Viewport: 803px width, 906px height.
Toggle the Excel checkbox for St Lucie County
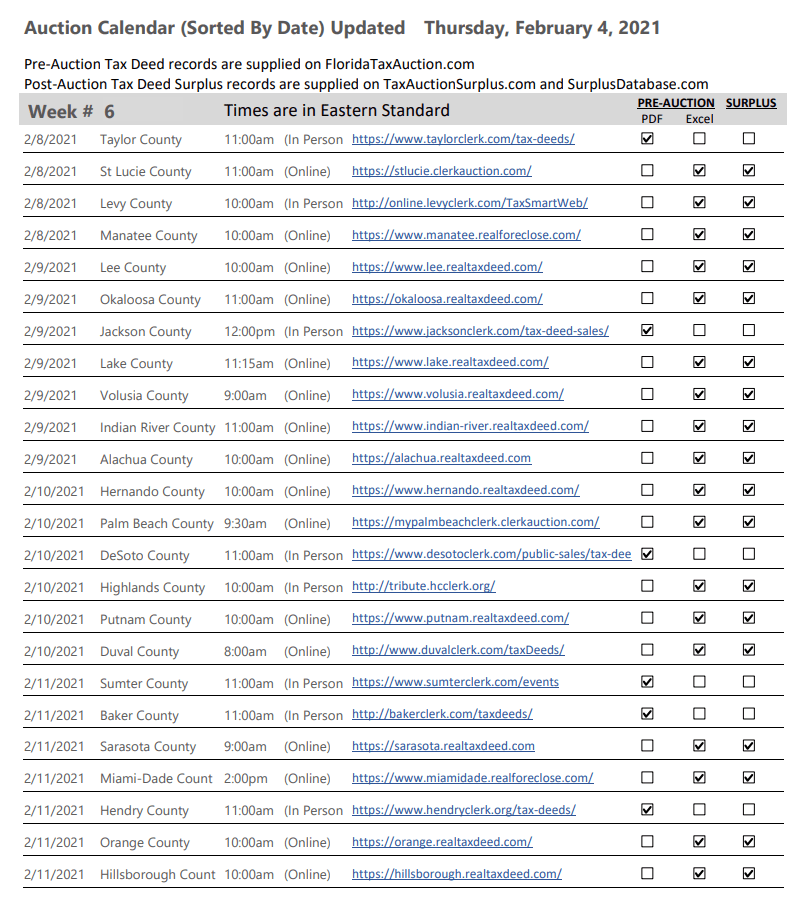[x=699, y=170]
